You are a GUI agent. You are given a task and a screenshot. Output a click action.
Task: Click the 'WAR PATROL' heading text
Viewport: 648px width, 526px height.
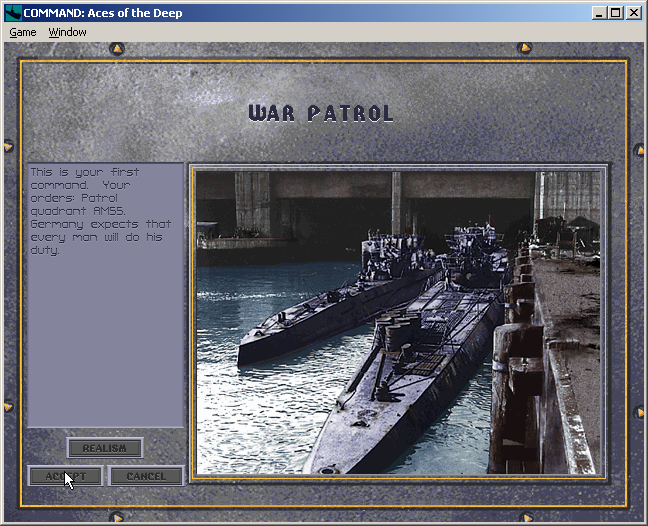[x=320, y=113]
